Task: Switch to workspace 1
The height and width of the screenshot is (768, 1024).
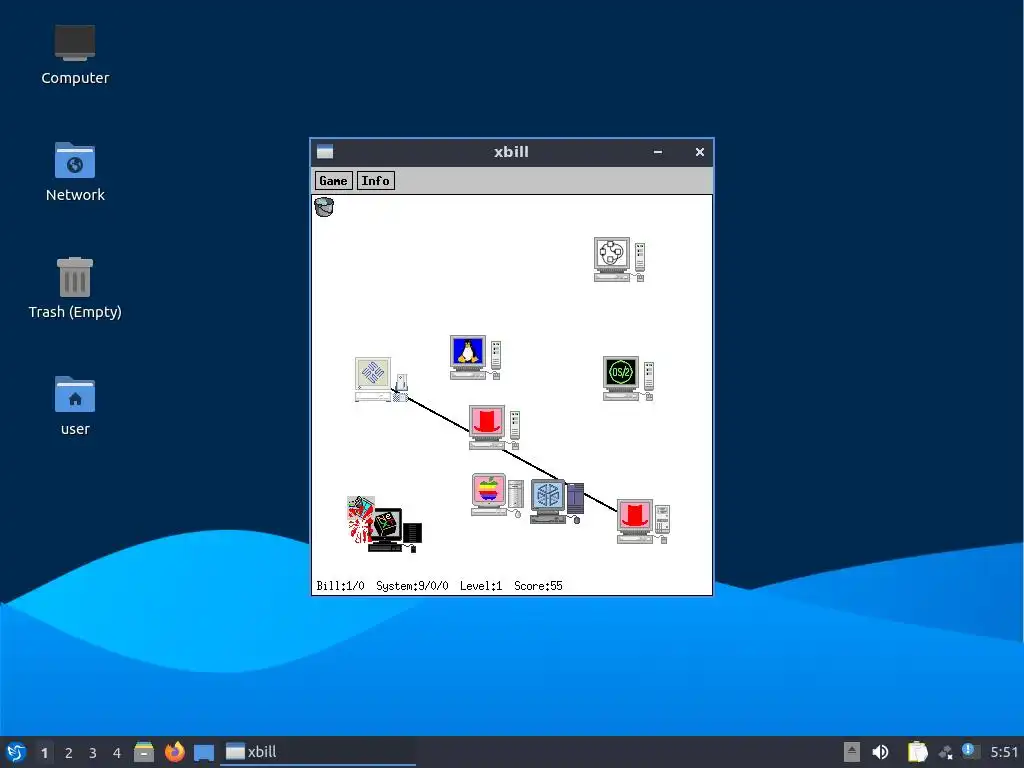Action: (44, 752)
